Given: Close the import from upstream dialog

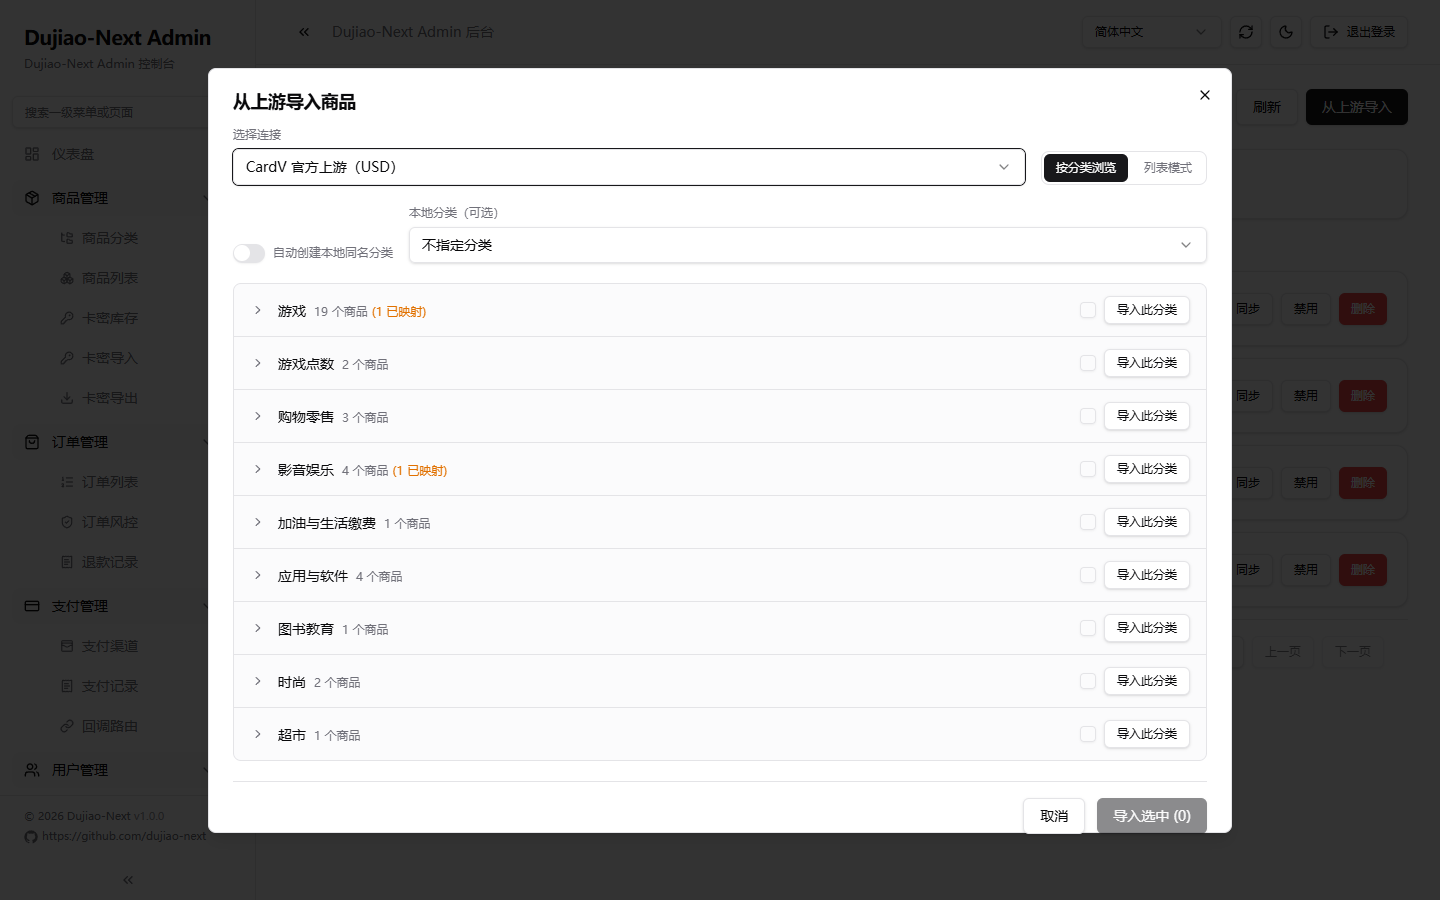Looking at the screenshot, I should [1205, 95].
